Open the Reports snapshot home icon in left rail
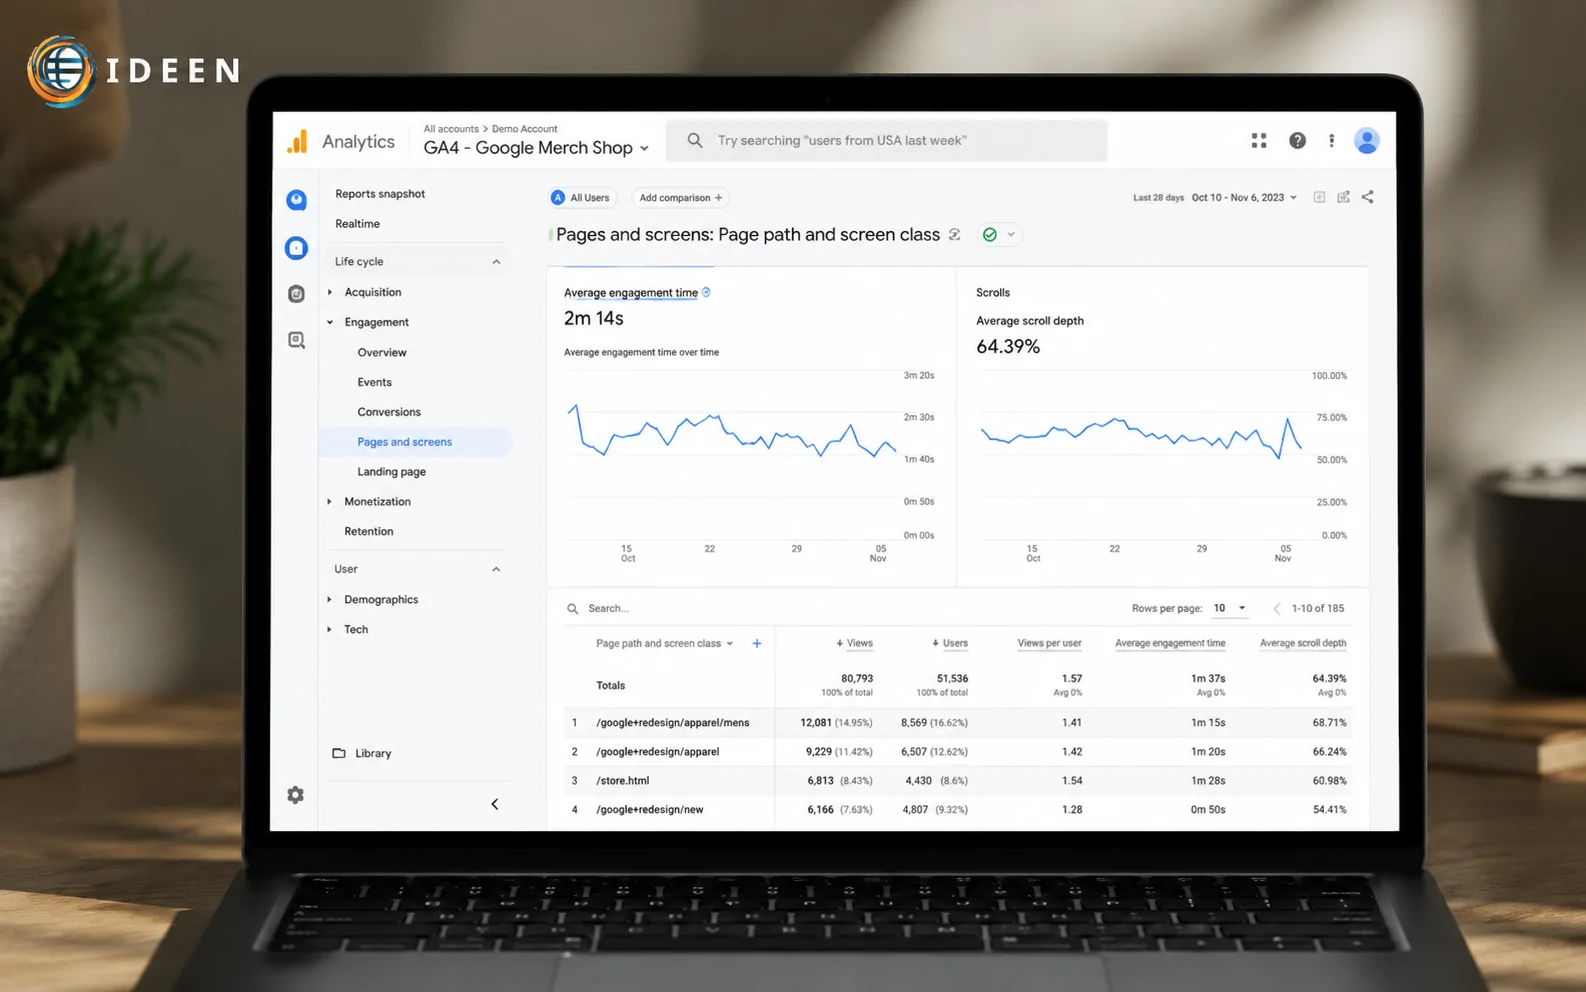The width and height of the screenshot is (1586, 992). tap(296, 200)
